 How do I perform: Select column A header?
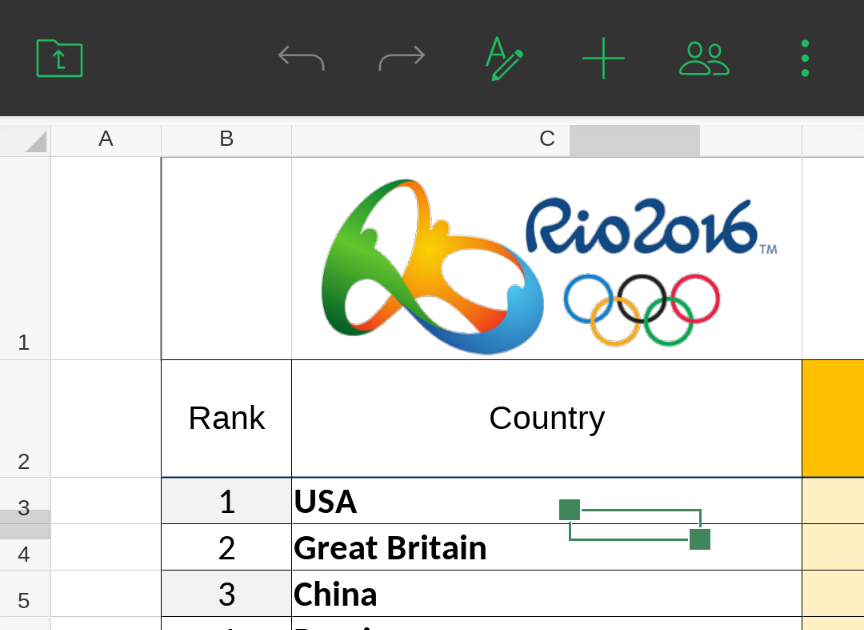[106, 140]
